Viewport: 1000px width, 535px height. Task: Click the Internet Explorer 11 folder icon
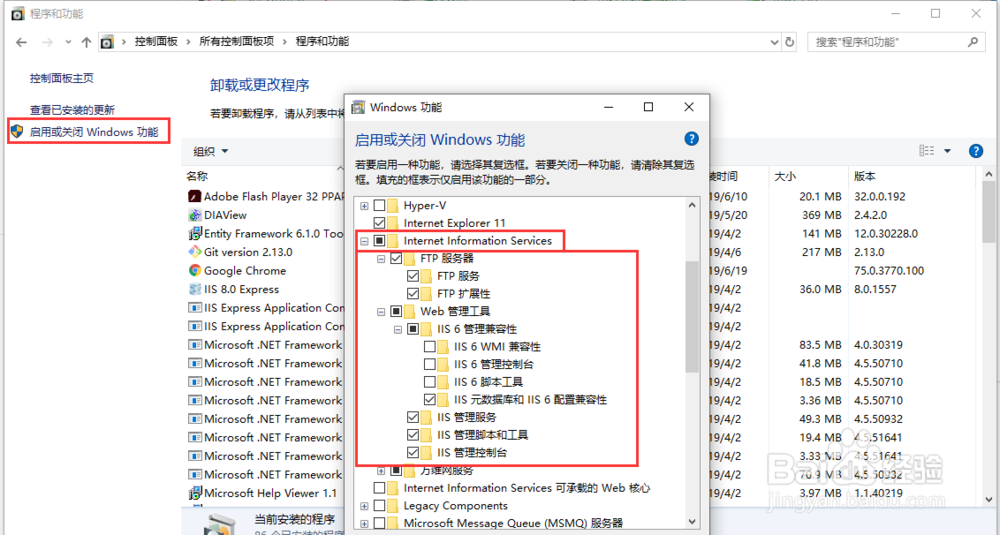[395, 223]
